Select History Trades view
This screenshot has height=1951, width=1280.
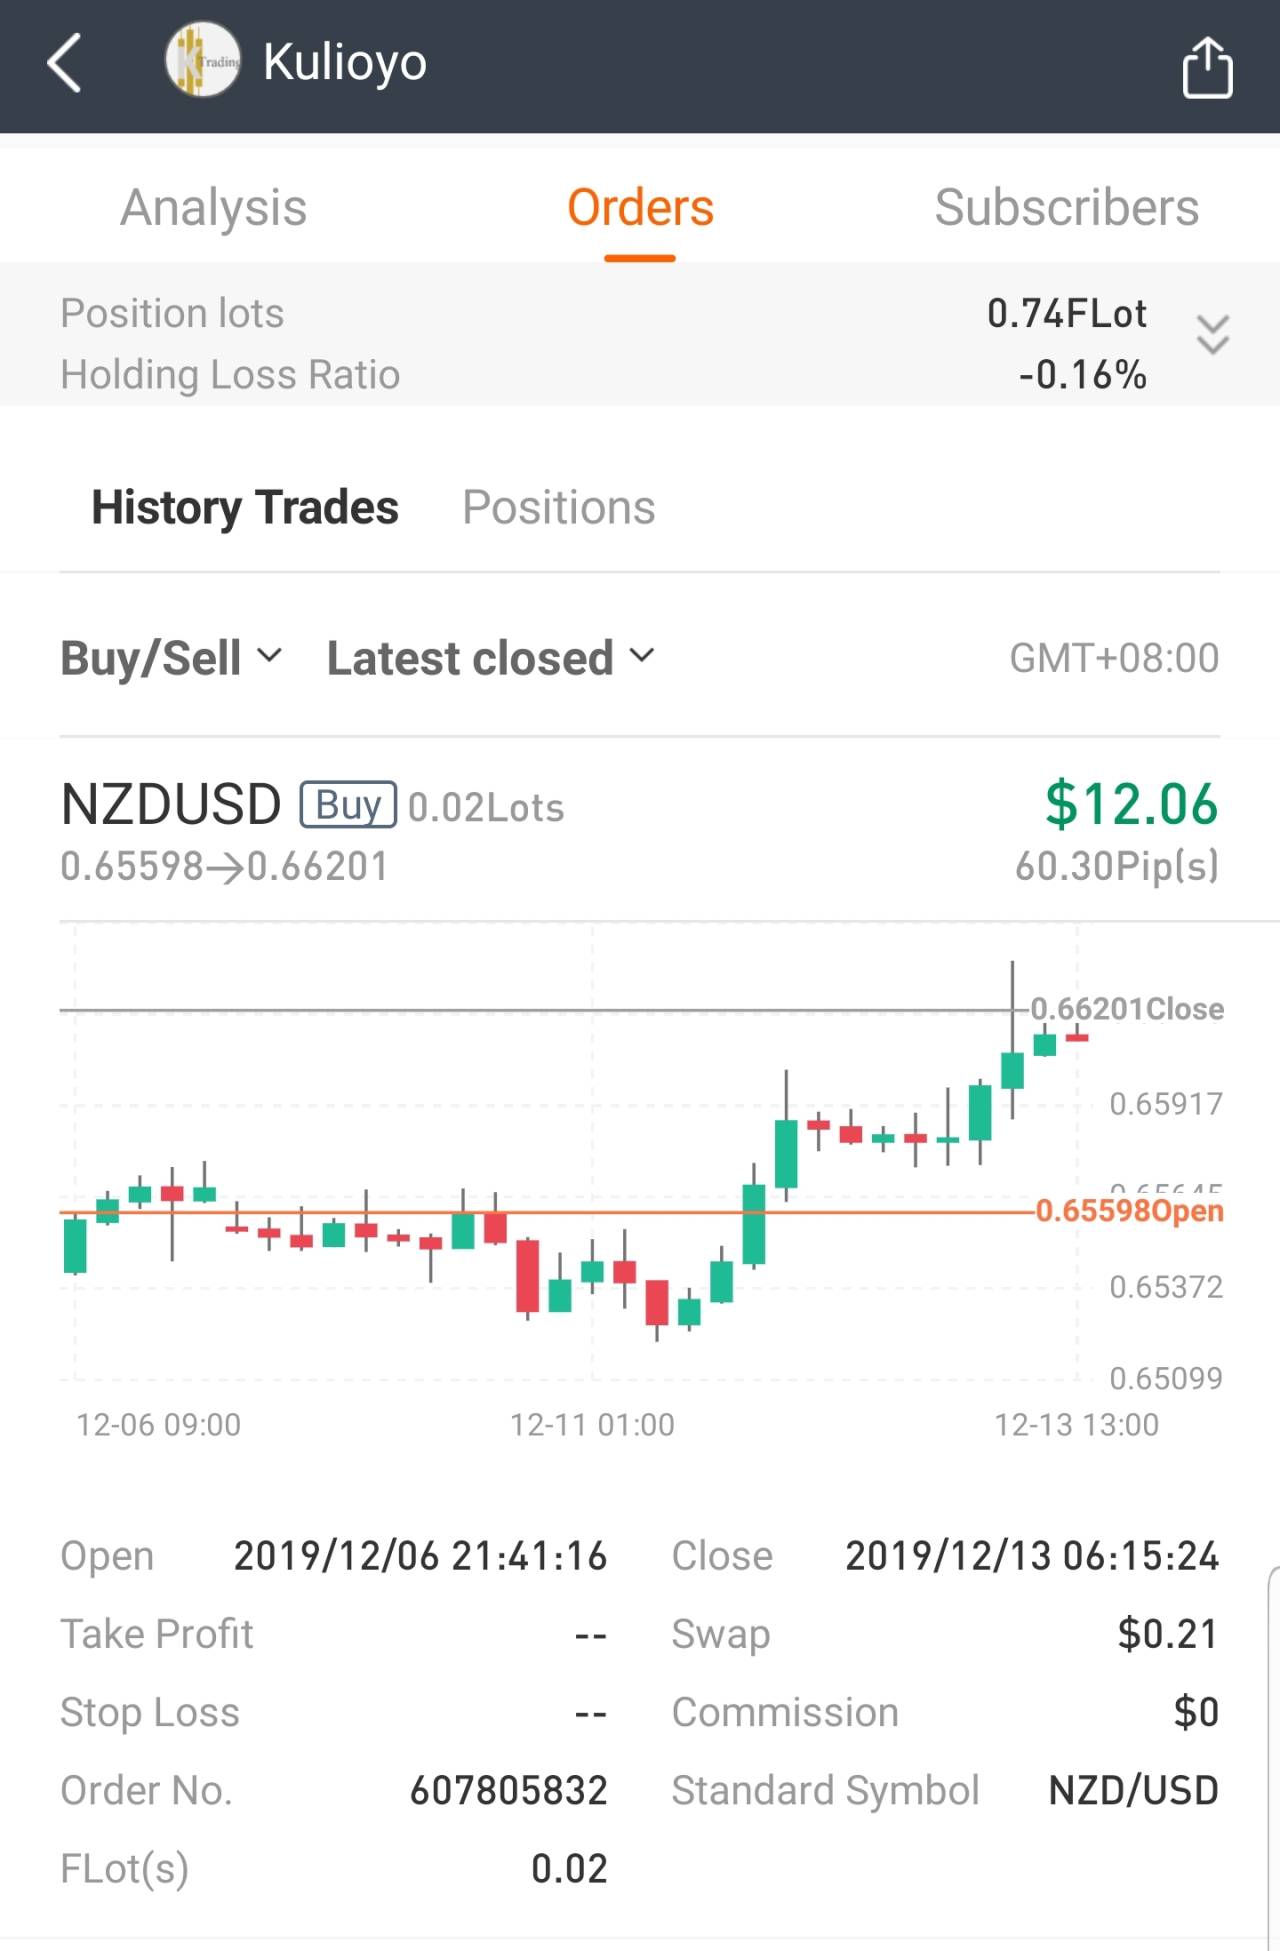pyautogui.click(x=245, y=507)
